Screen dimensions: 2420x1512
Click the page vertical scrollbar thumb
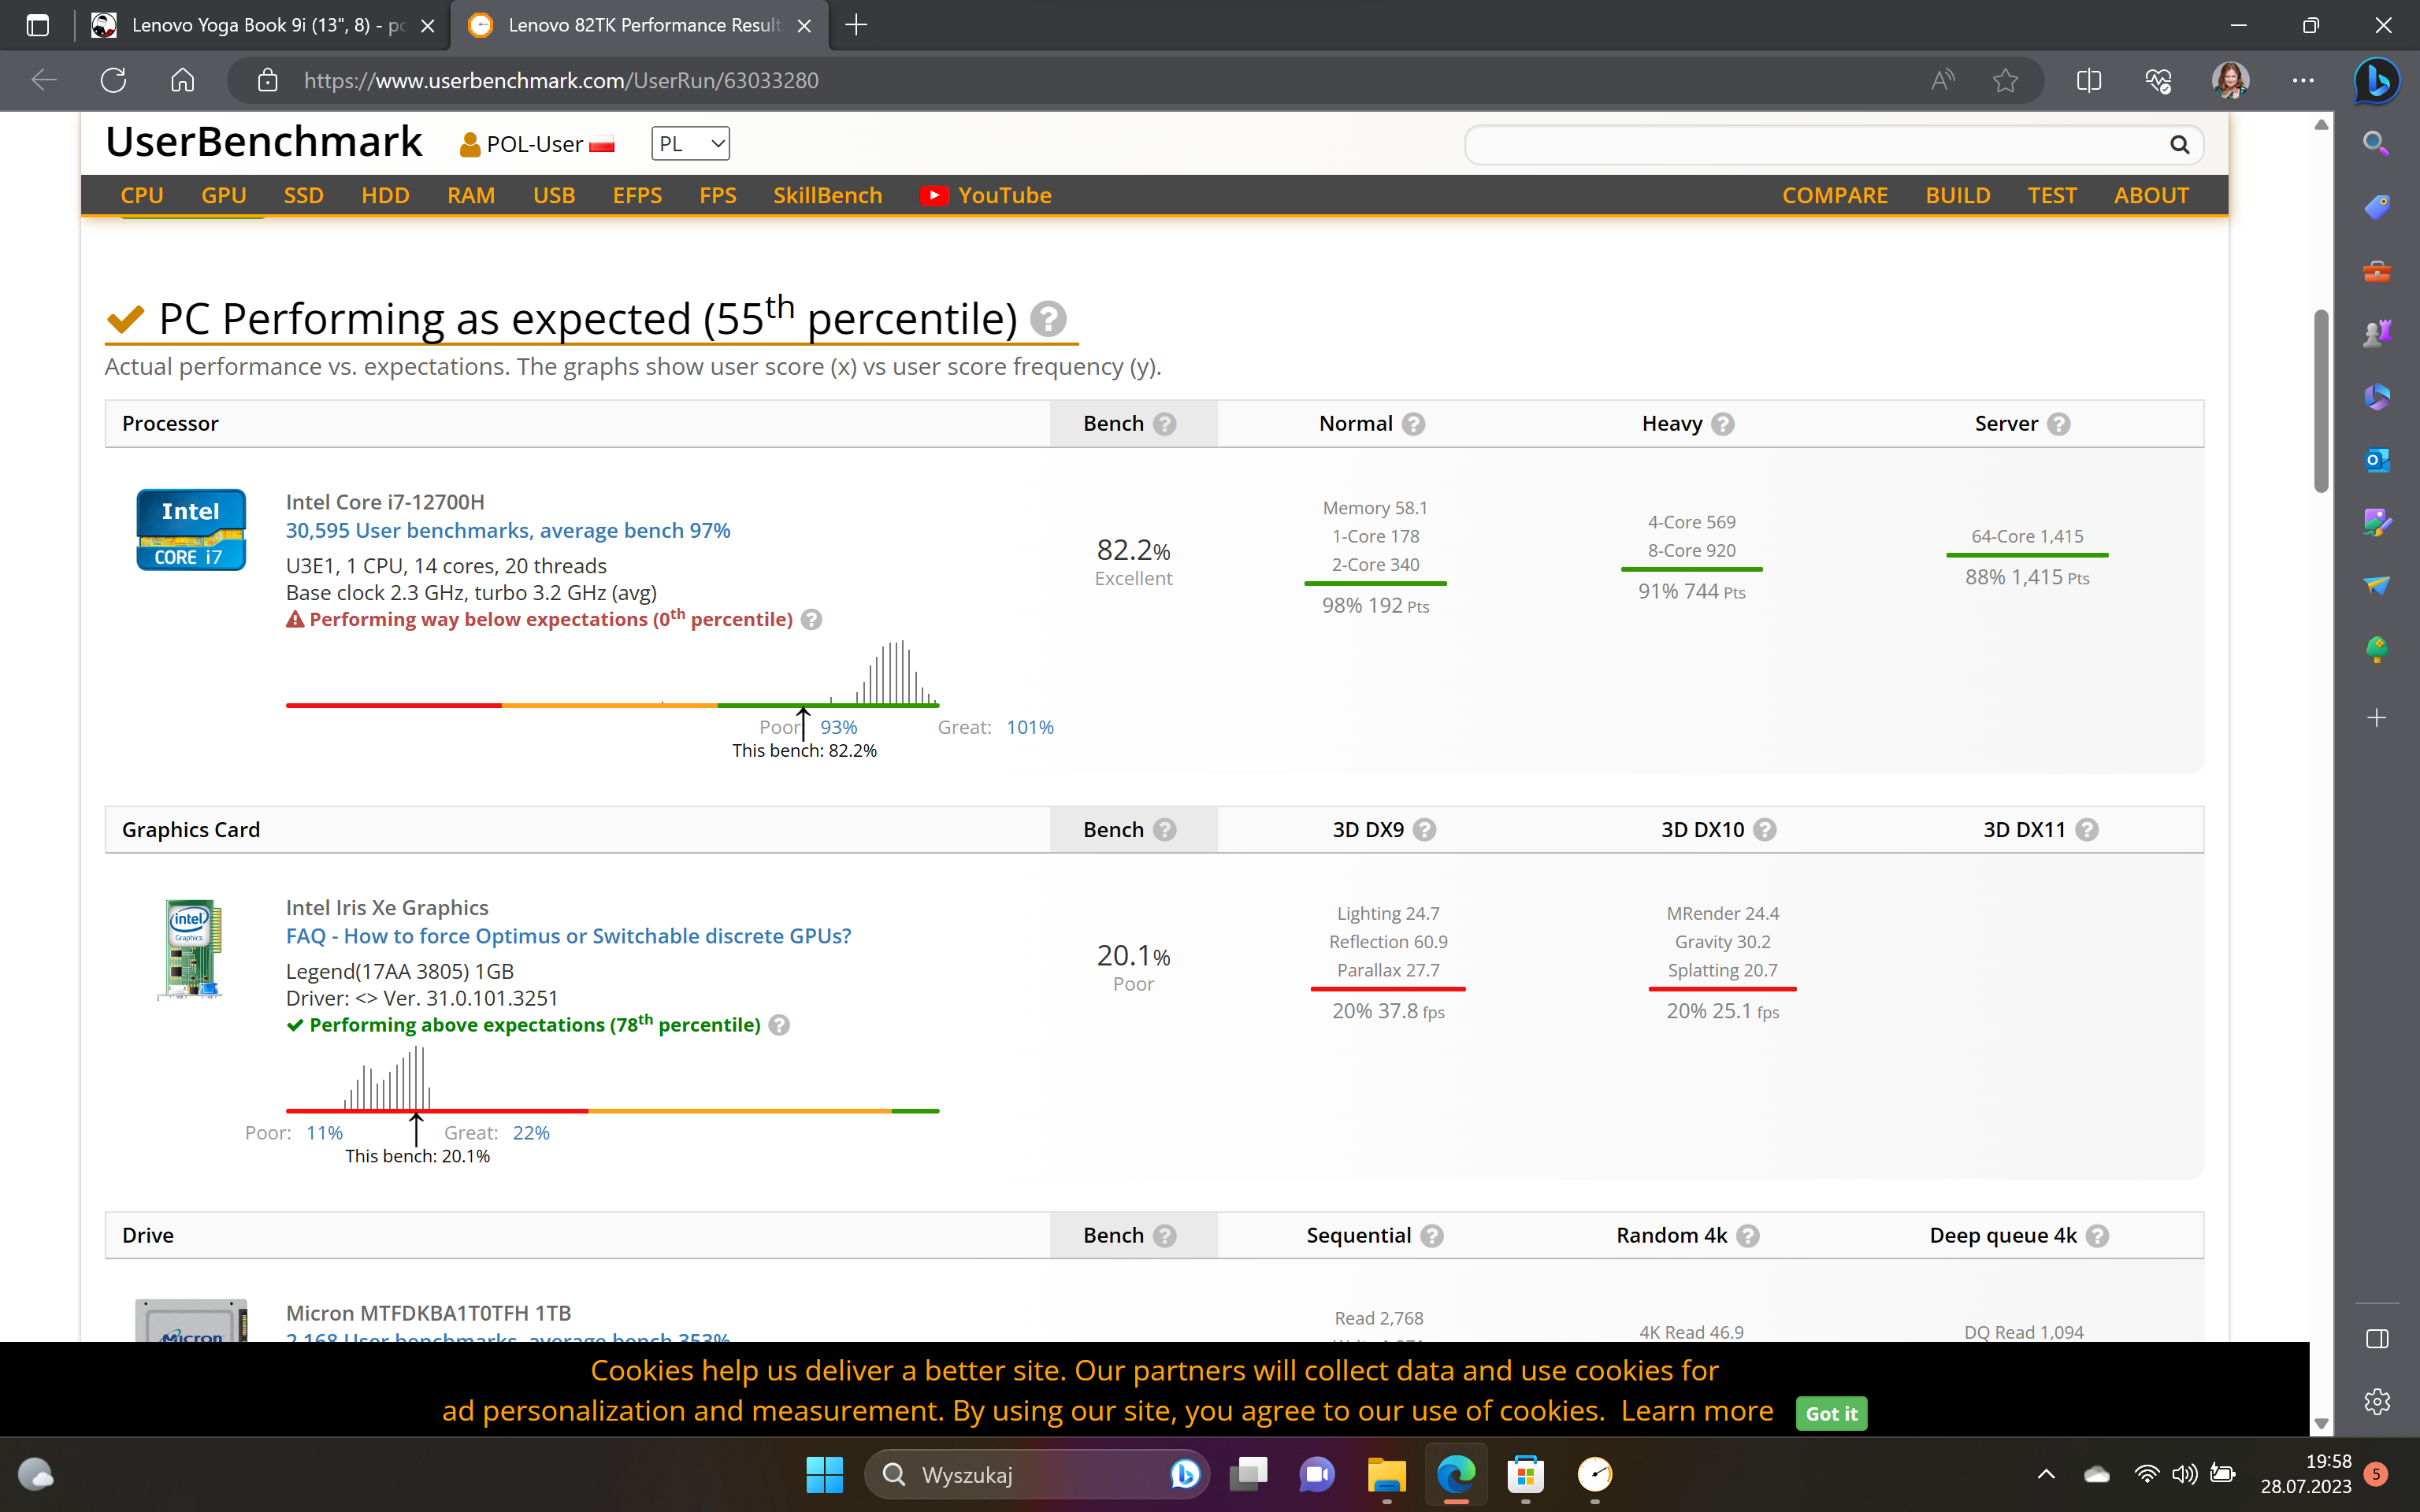tap(2321, 400)
